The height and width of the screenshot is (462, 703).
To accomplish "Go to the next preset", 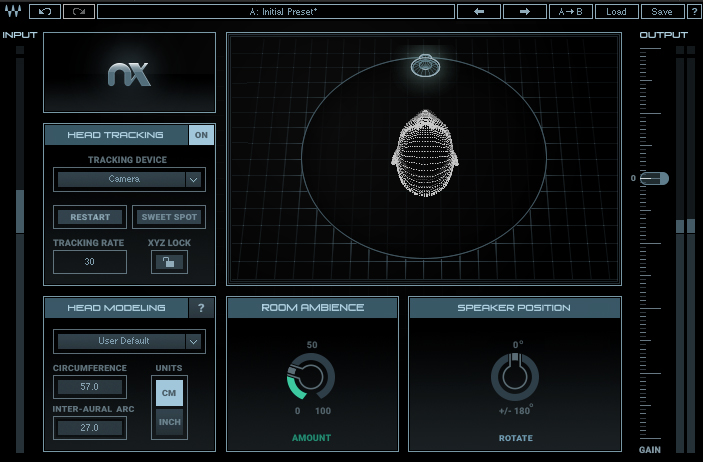I will [x=525, y=12].
